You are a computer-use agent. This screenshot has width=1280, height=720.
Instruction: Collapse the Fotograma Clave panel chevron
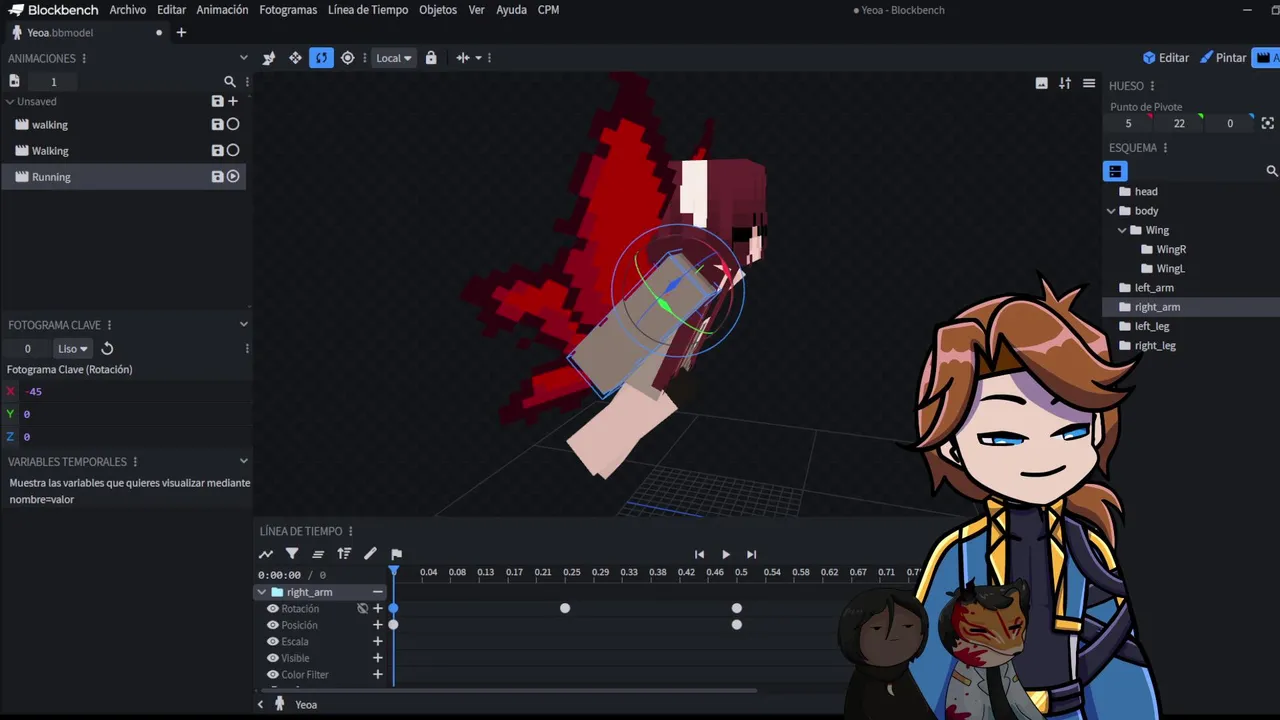243,324
